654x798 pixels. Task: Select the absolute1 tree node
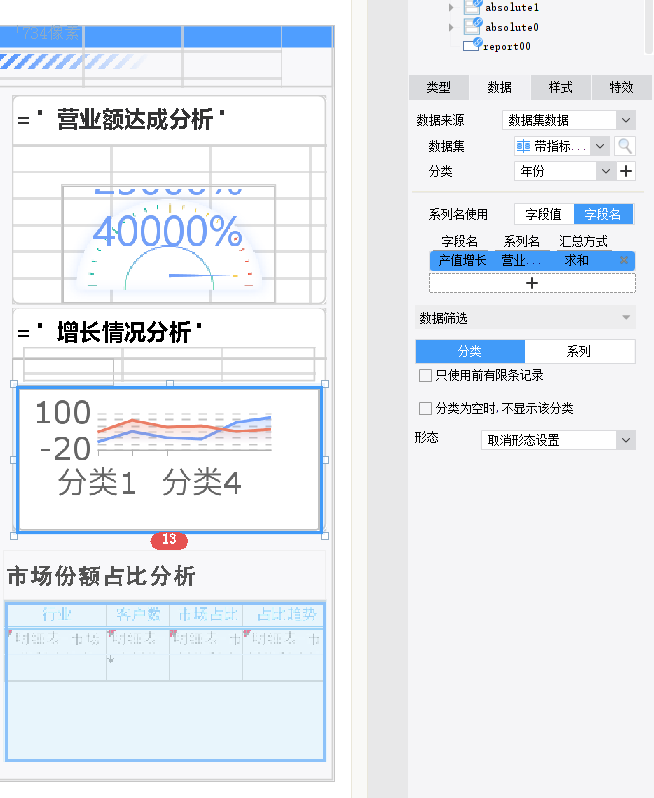point(511,7)
